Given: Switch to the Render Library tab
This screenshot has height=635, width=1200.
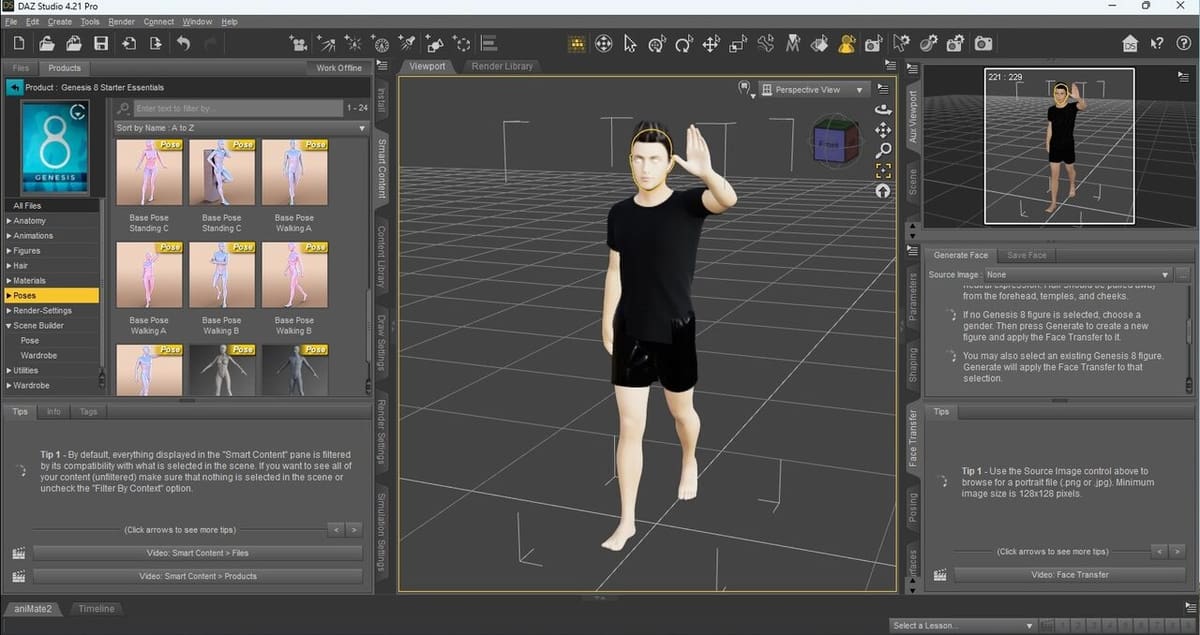Looking at the screenshot, I should (503, 66).
